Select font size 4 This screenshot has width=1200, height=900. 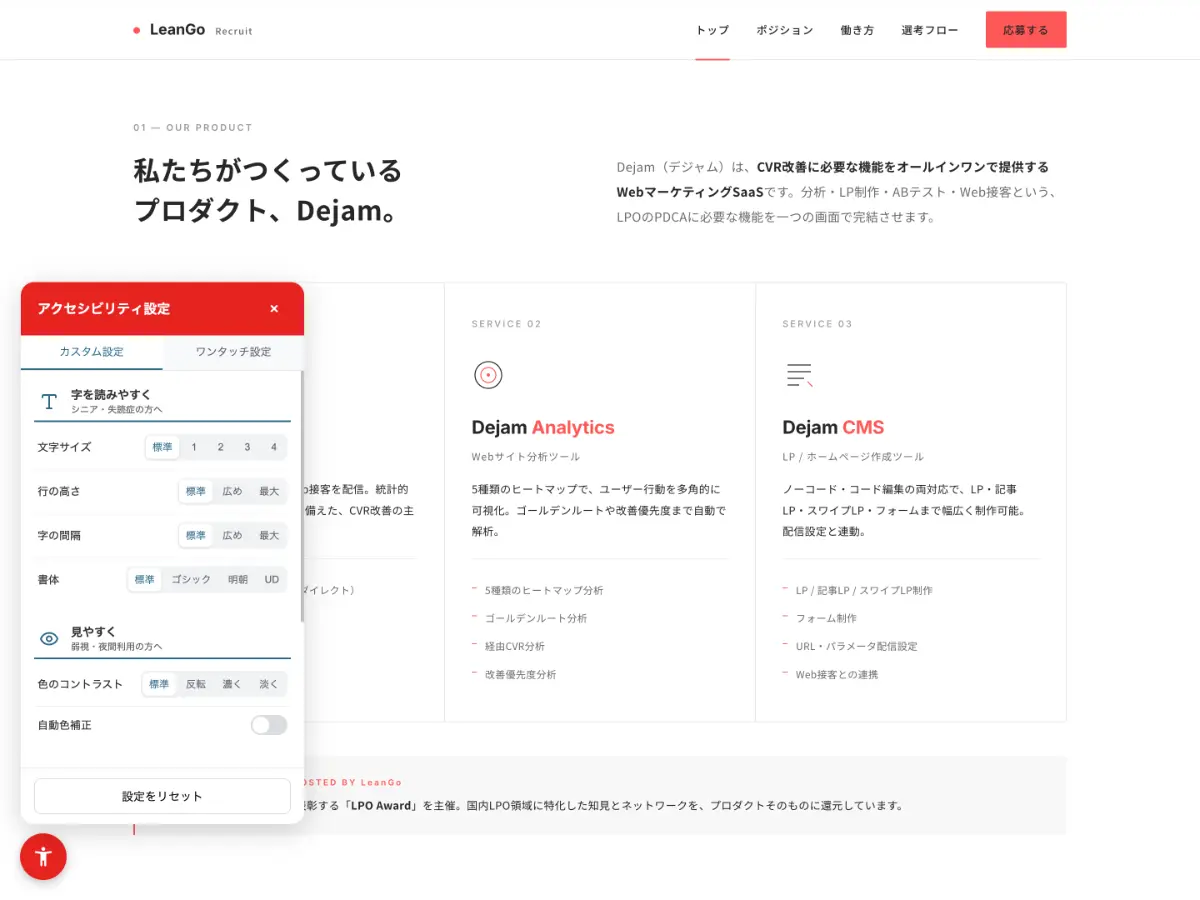point(274,447)
